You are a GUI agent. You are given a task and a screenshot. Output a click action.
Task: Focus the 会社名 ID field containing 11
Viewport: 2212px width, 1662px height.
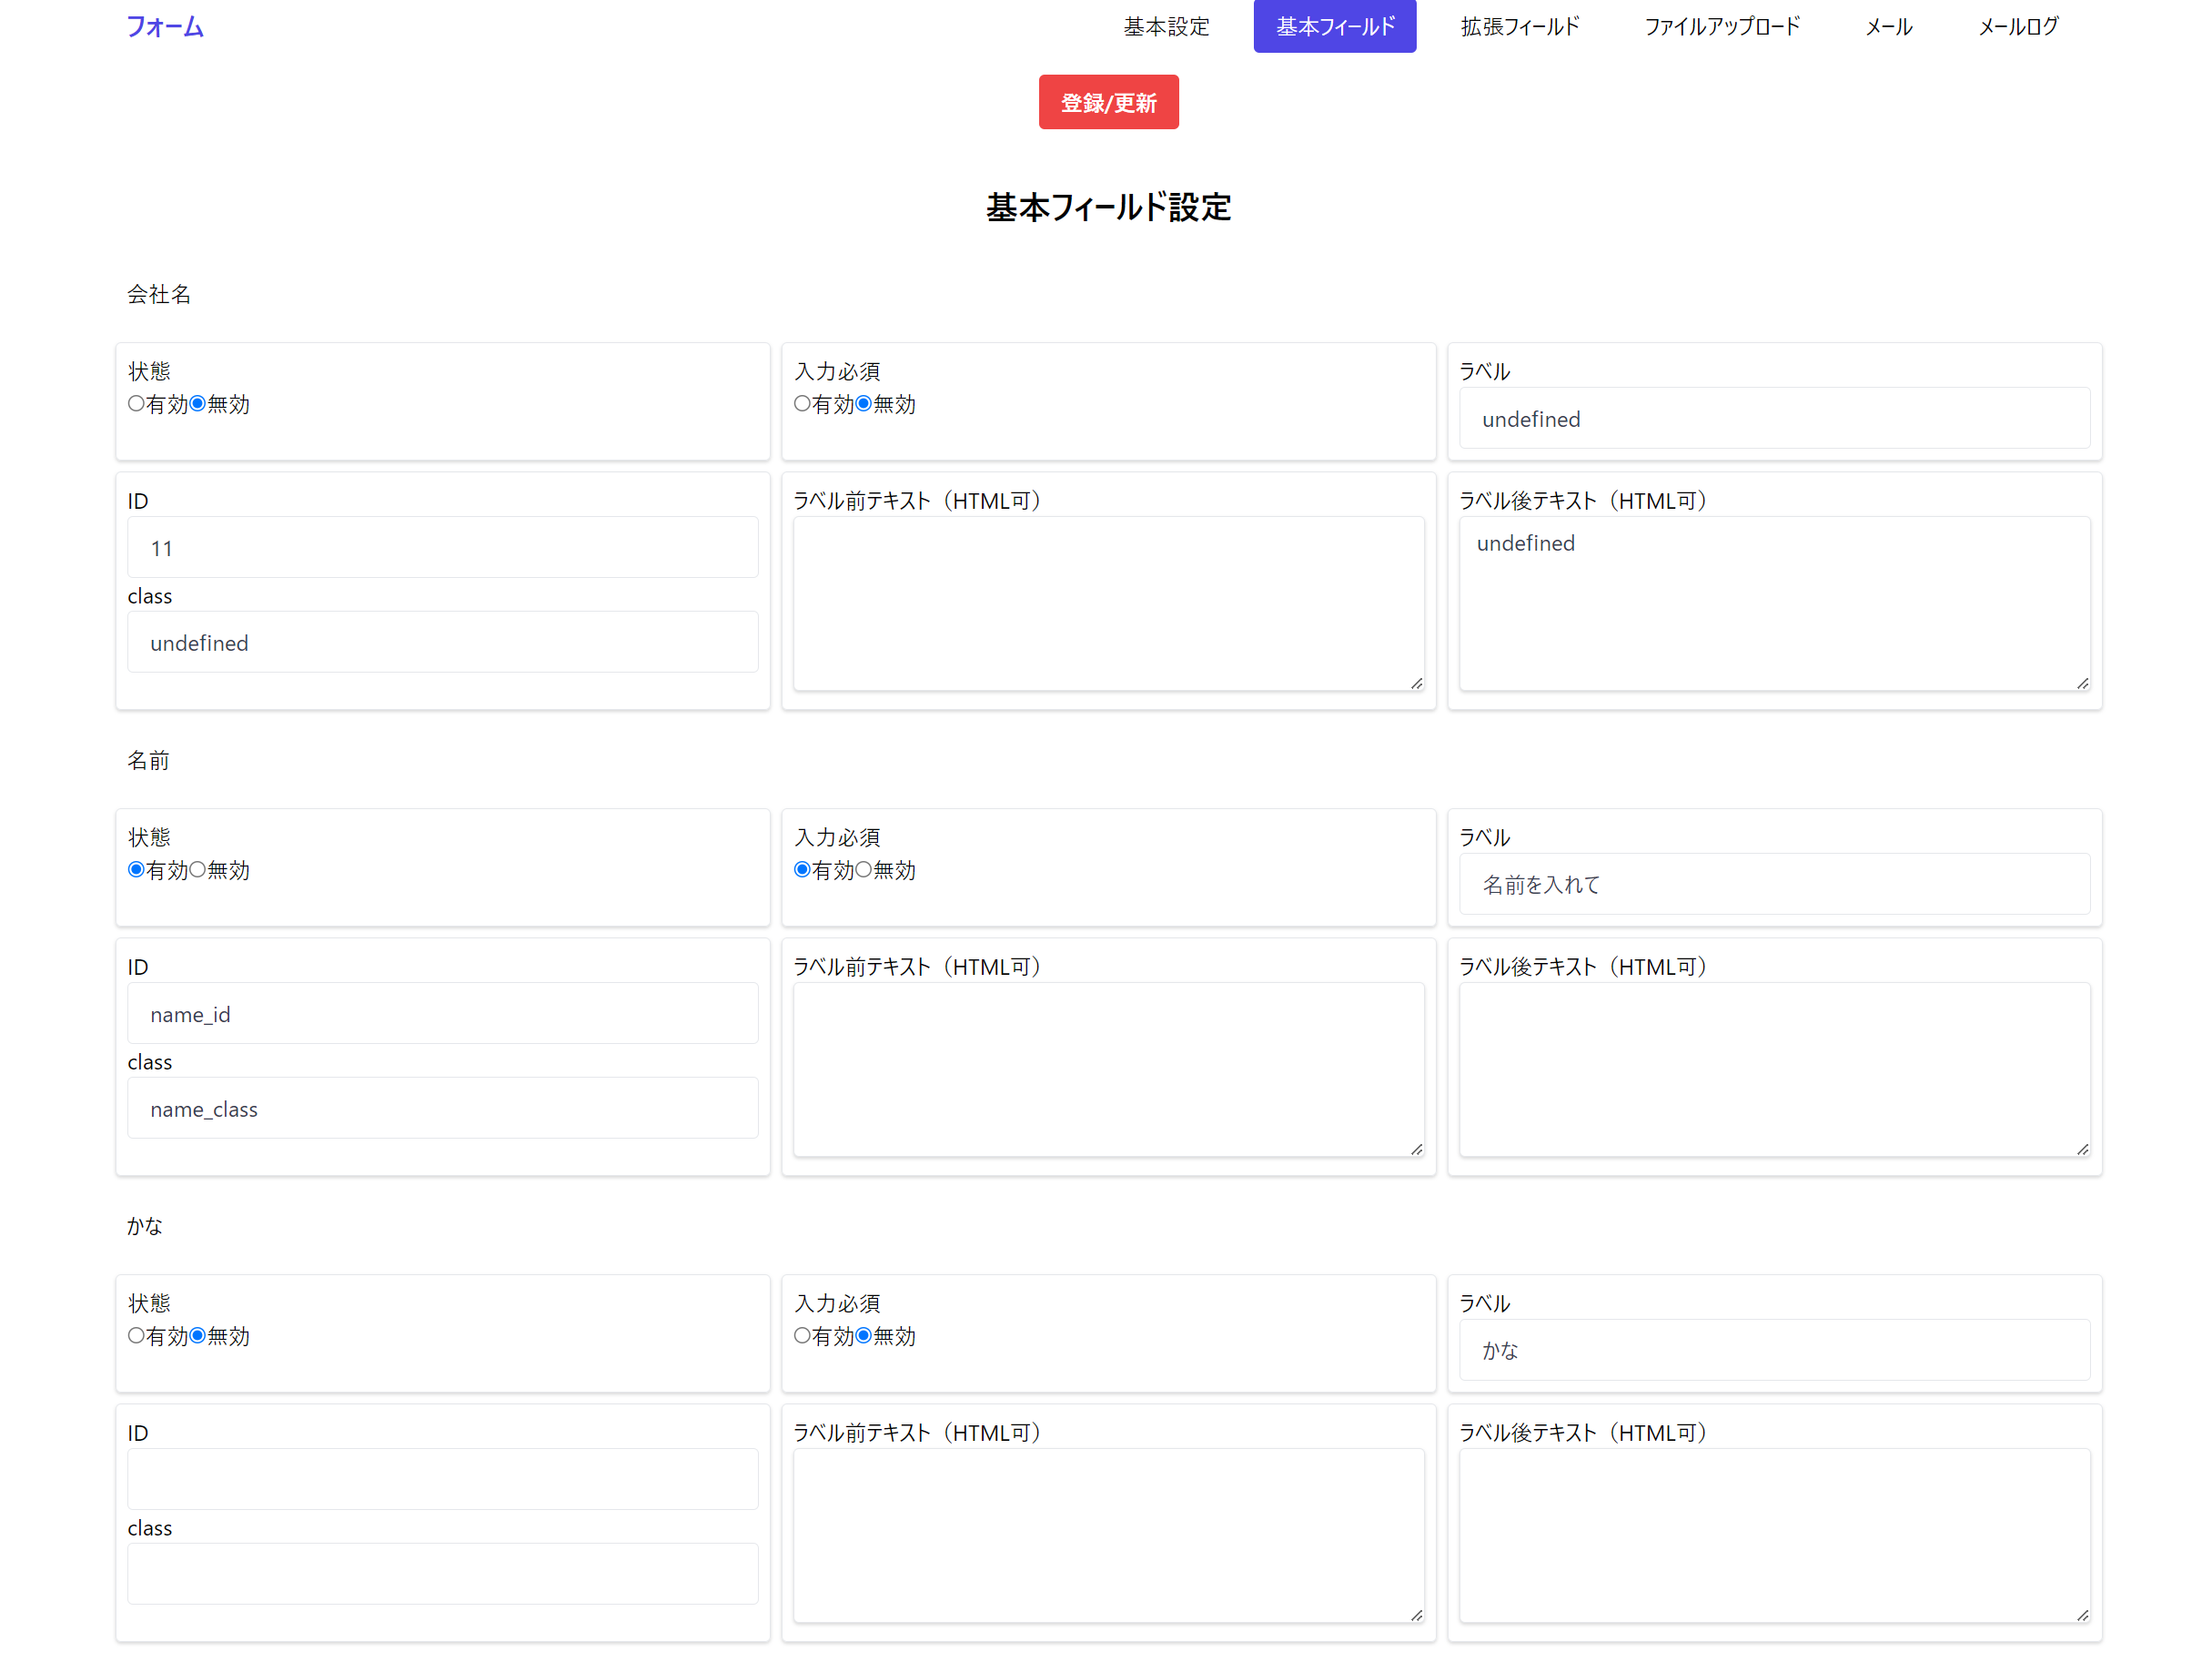point(442,547)
